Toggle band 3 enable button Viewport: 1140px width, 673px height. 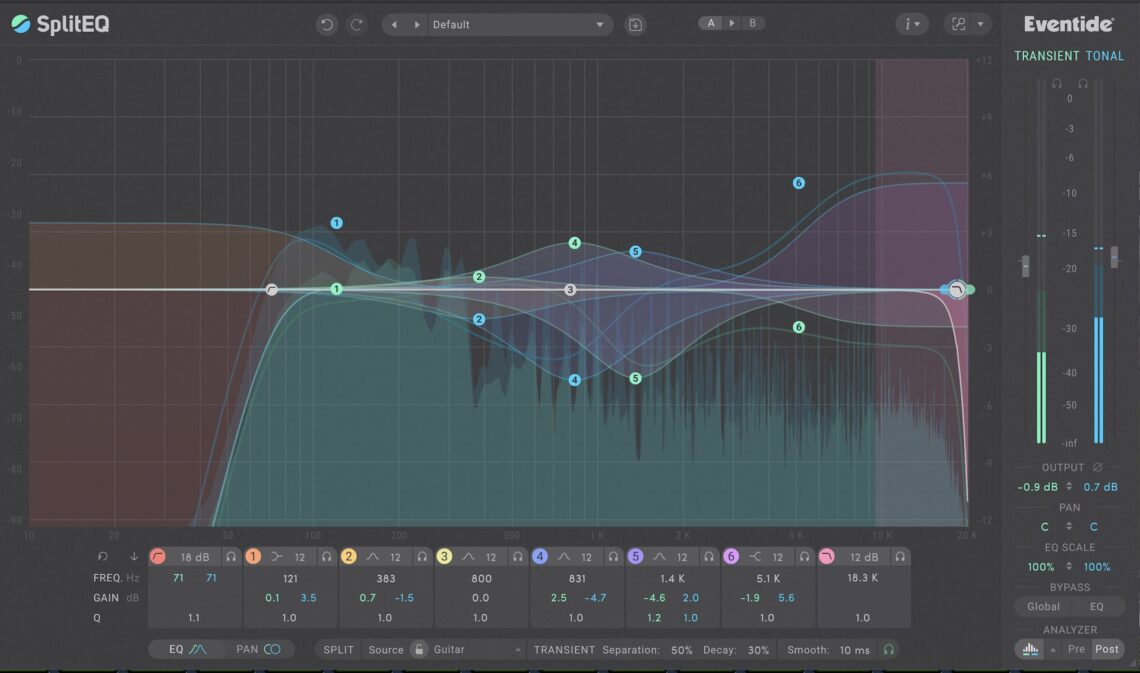tap(443, 556)
